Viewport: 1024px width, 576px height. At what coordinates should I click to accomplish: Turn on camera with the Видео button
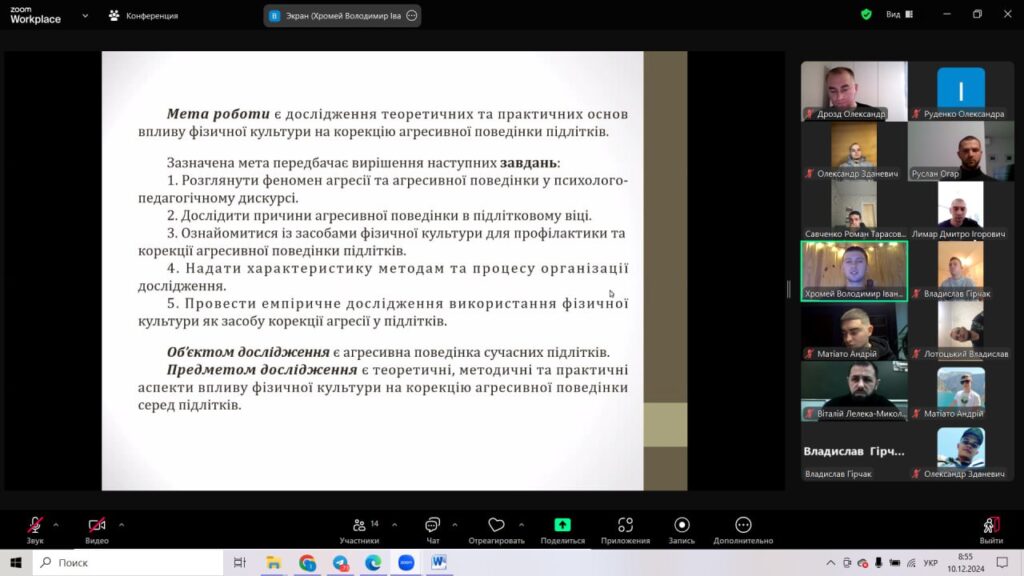97,527
